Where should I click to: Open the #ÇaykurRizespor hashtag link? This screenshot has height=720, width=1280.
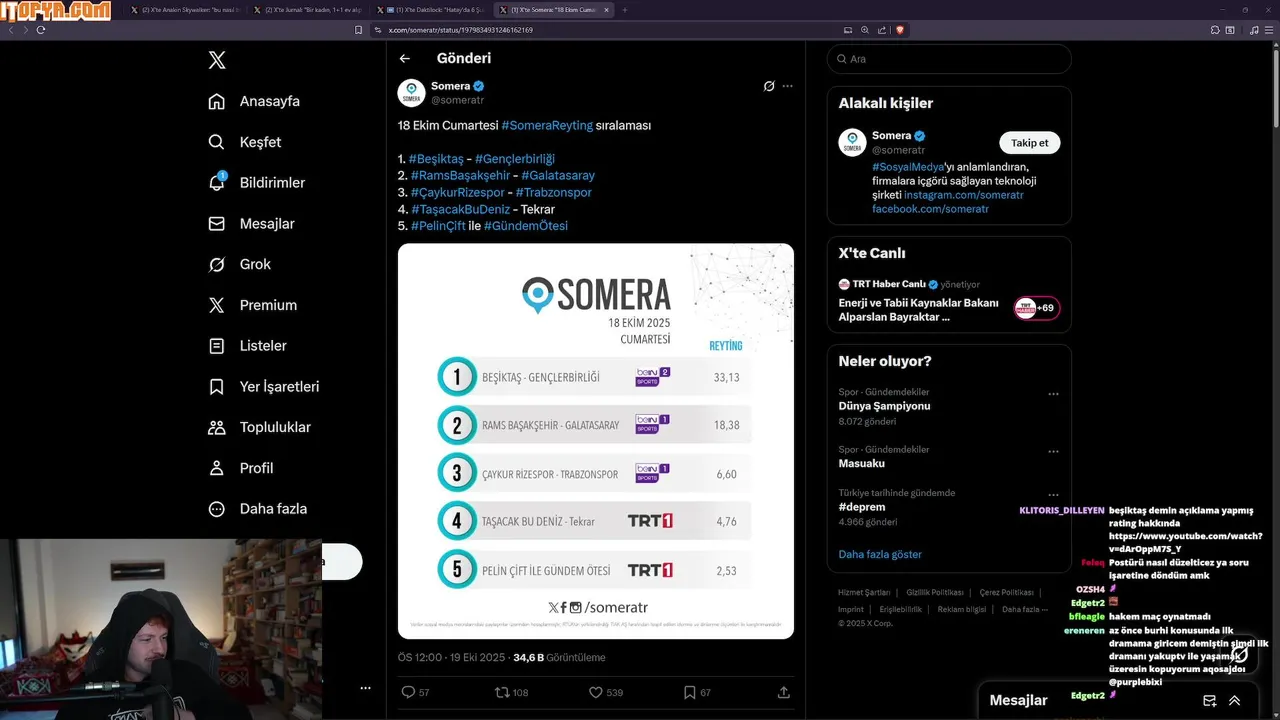coord(457,192)
